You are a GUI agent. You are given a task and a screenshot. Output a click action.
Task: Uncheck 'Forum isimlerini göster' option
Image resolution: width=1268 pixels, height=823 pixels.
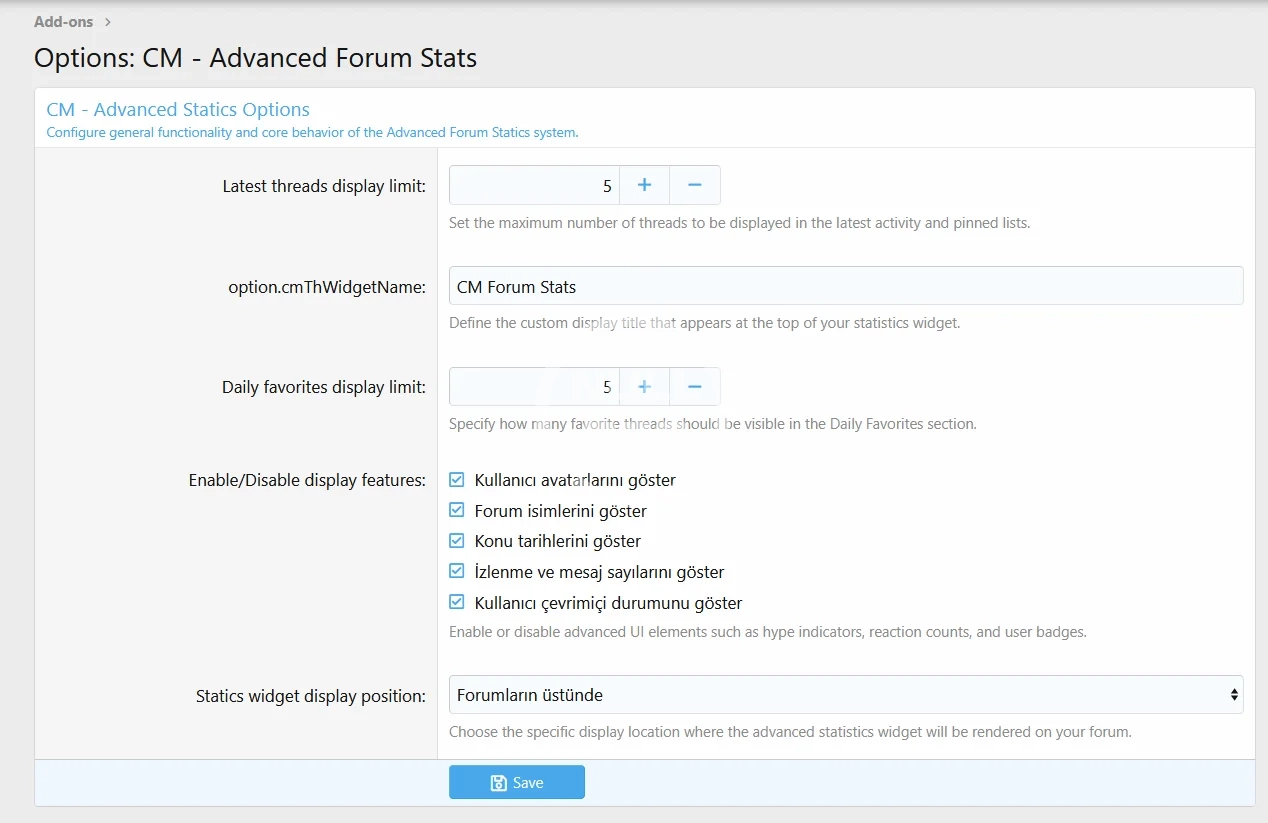pos(457,510)
